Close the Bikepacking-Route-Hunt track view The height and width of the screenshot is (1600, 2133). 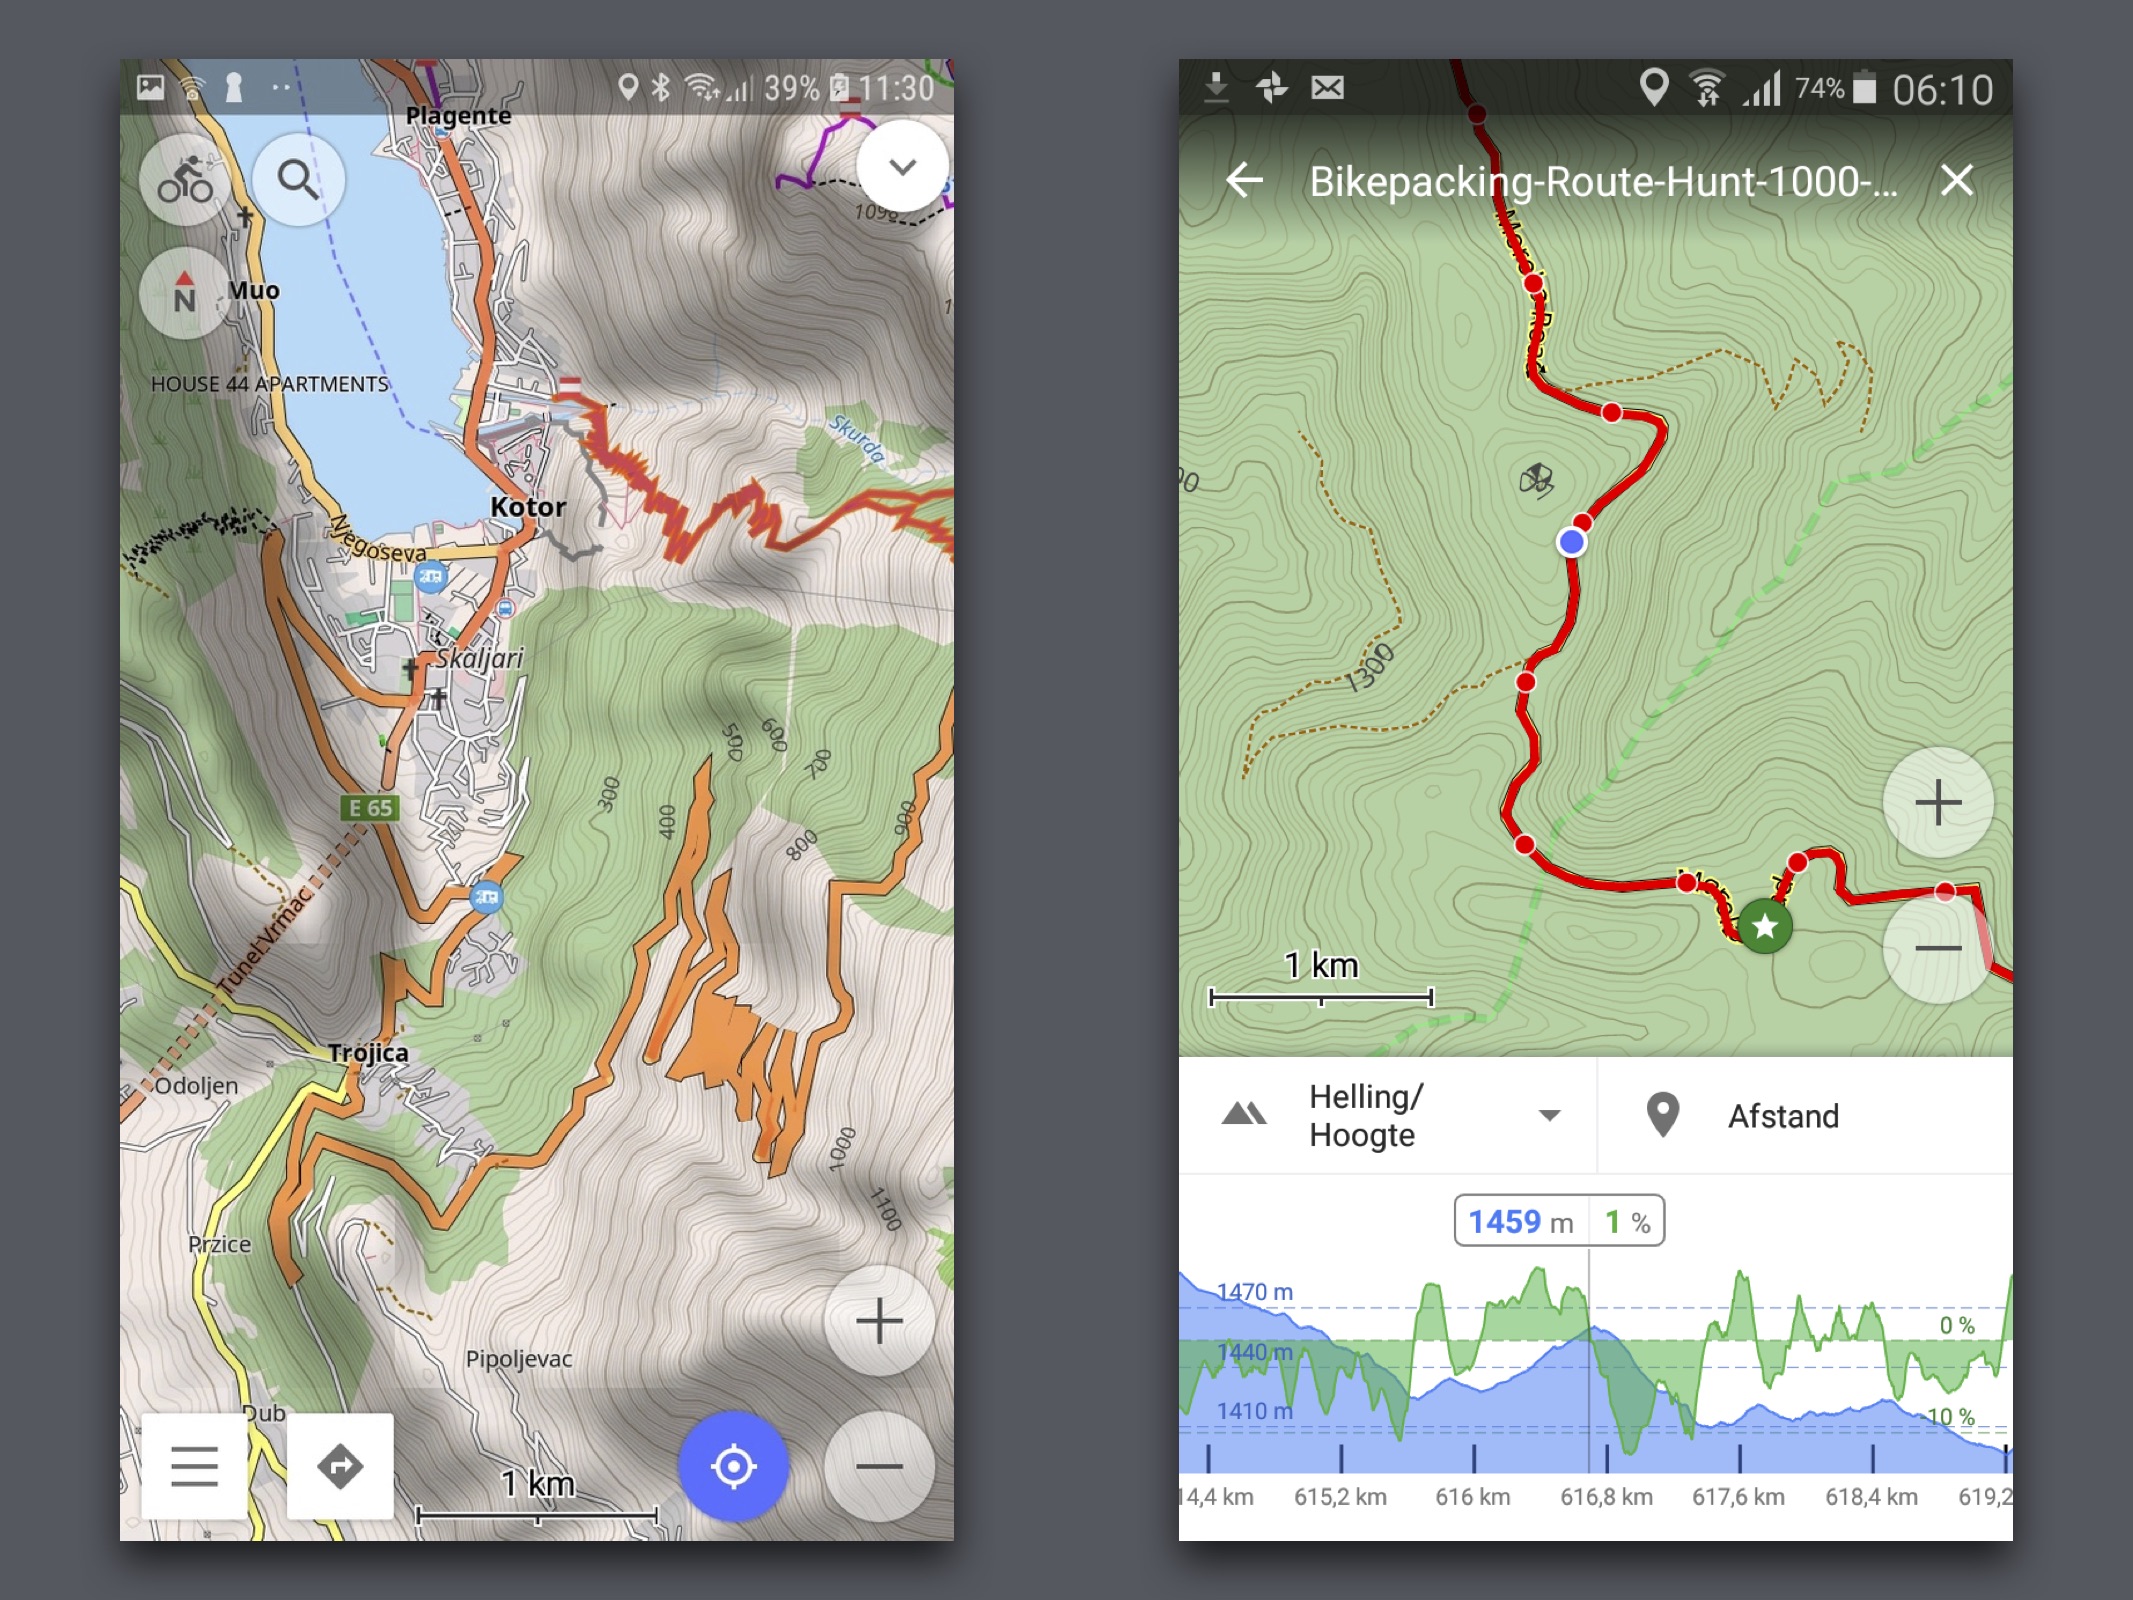1956,180
